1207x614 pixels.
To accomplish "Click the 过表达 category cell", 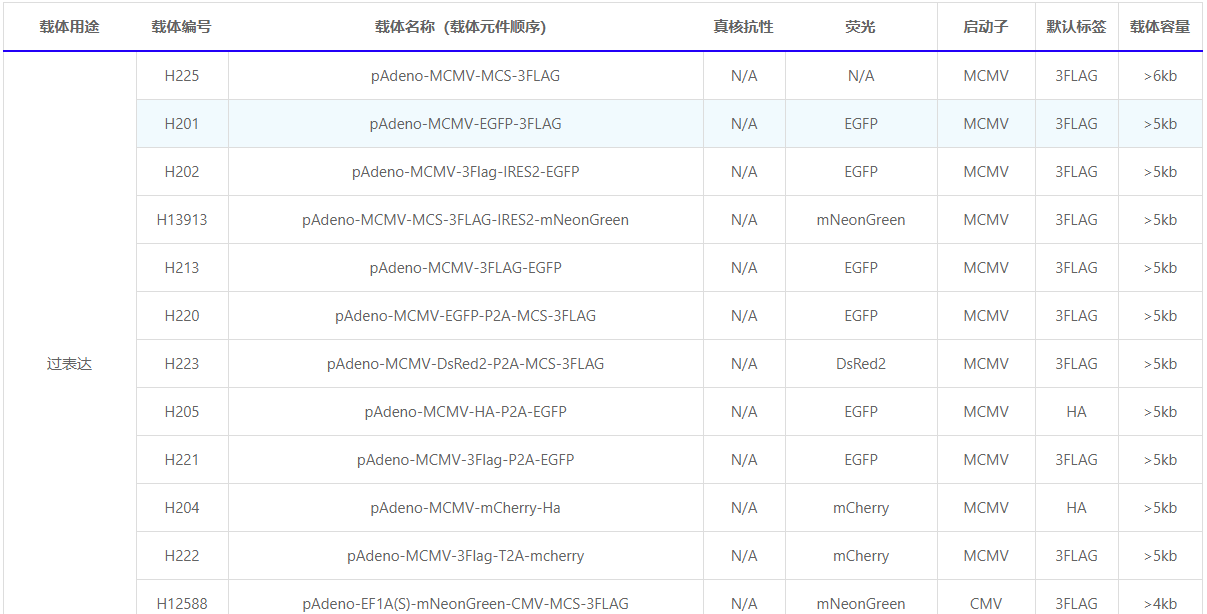I will tap(69, 364).
